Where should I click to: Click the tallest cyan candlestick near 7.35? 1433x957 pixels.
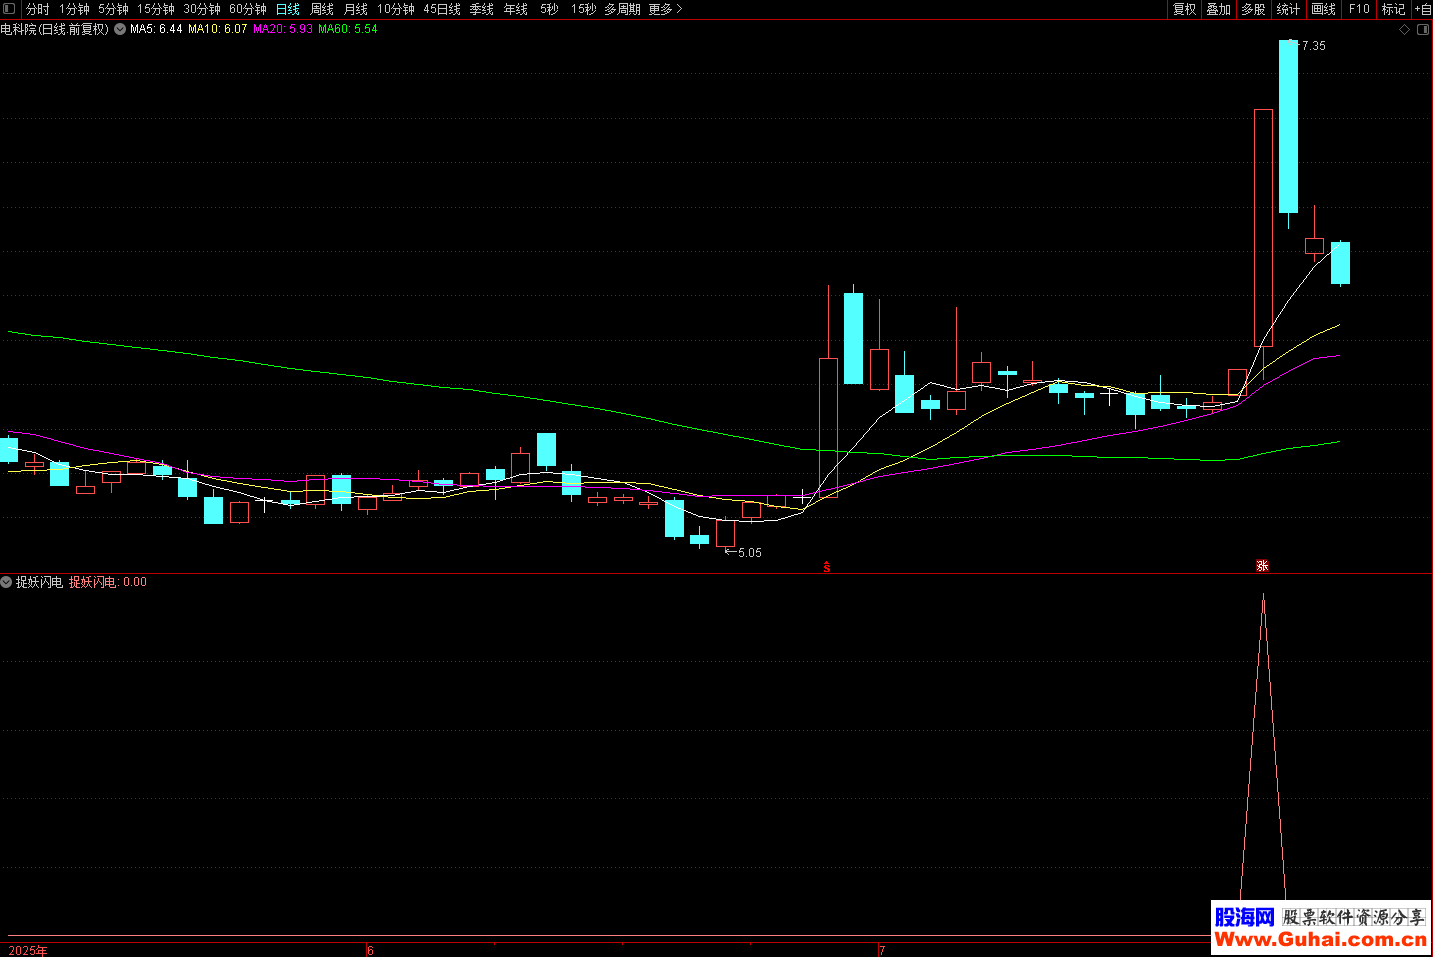1288,126
